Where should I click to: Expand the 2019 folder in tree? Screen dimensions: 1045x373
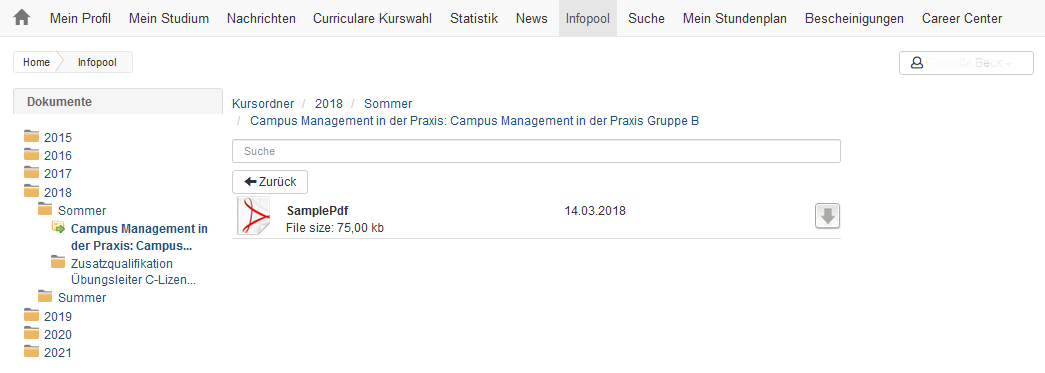pos(57,316)
